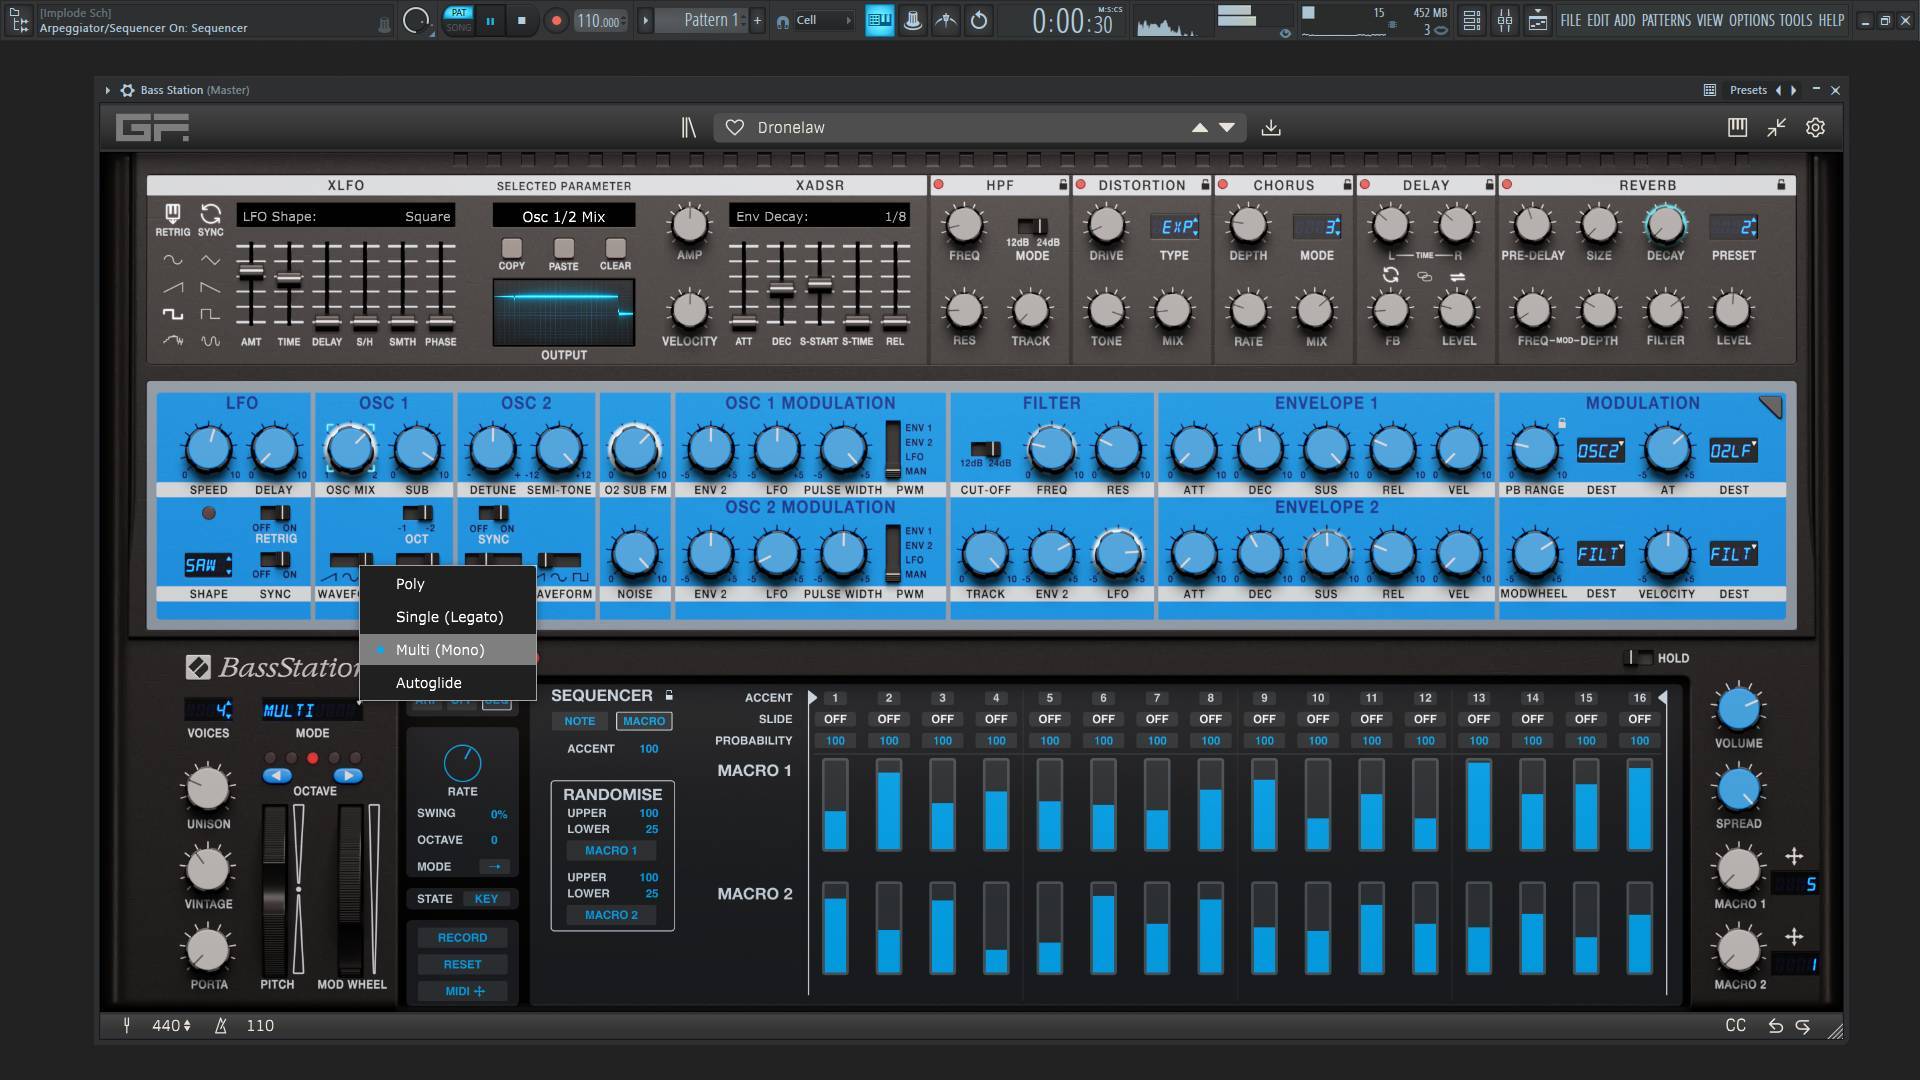Viewport: 1920px width, 1080px height.
Task: Click the Randomise MACRO 1 button
Action: [x=611, y=851]
